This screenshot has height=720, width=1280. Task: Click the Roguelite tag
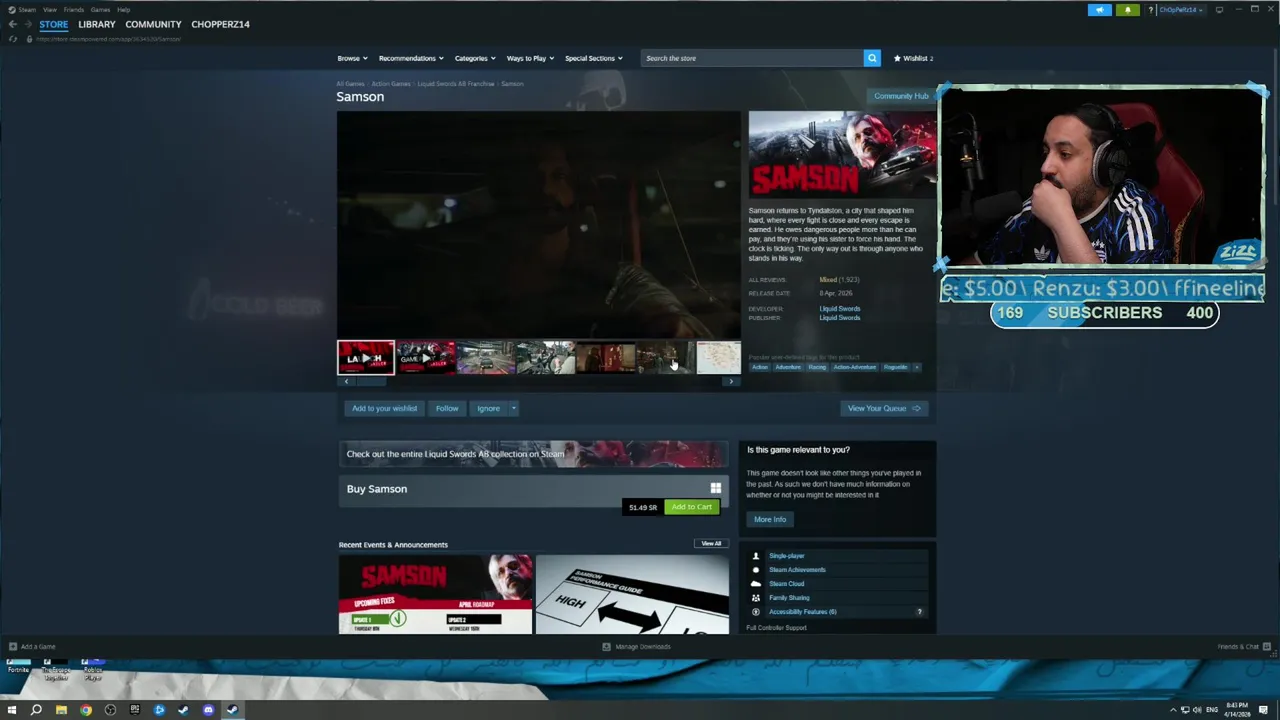pyautogui.click(x=895, y=367)
